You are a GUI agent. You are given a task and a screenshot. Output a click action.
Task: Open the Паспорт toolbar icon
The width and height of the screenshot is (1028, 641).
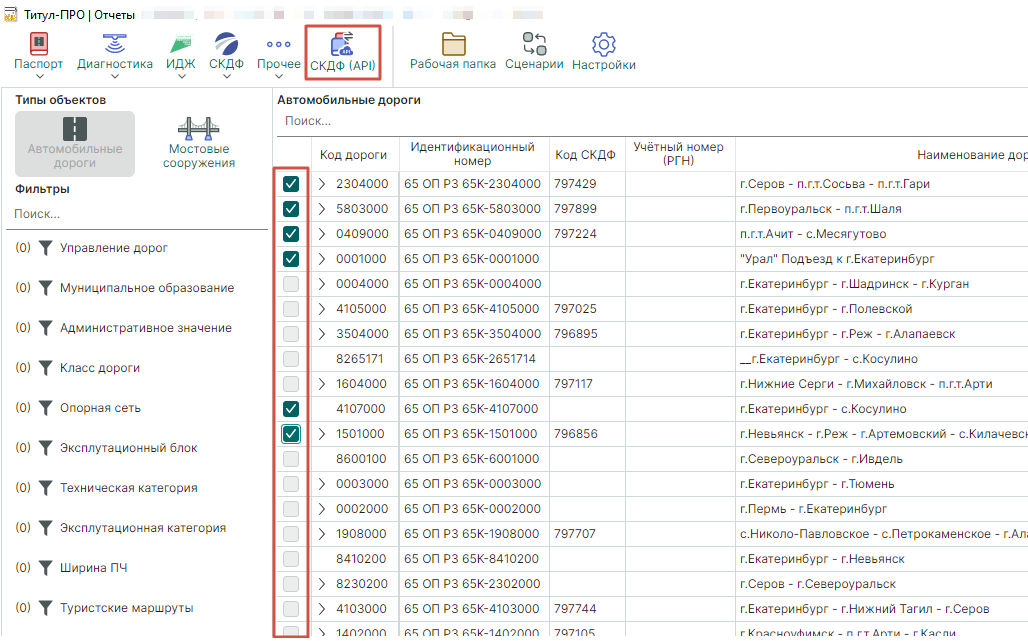[x=39, y=45]
